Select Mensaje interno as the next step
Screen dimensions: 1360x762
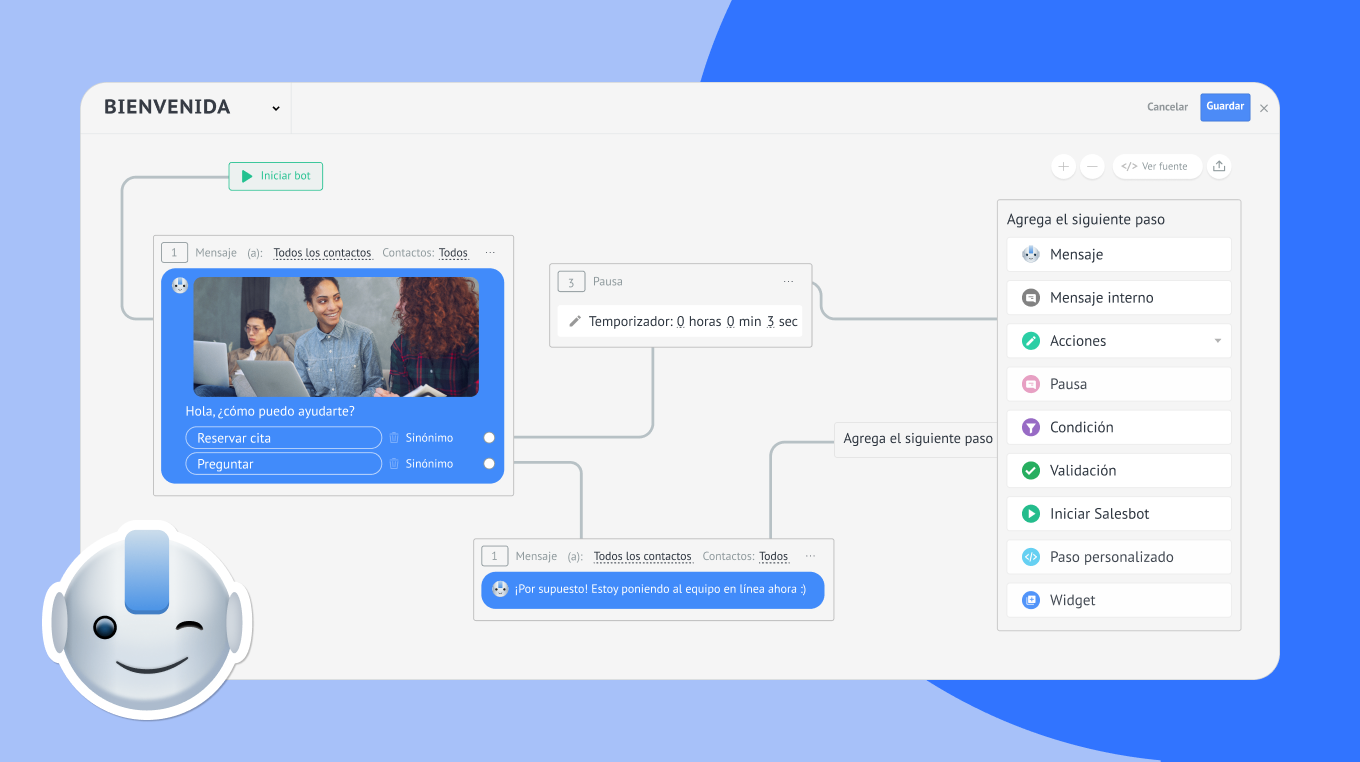(1119, 297)
